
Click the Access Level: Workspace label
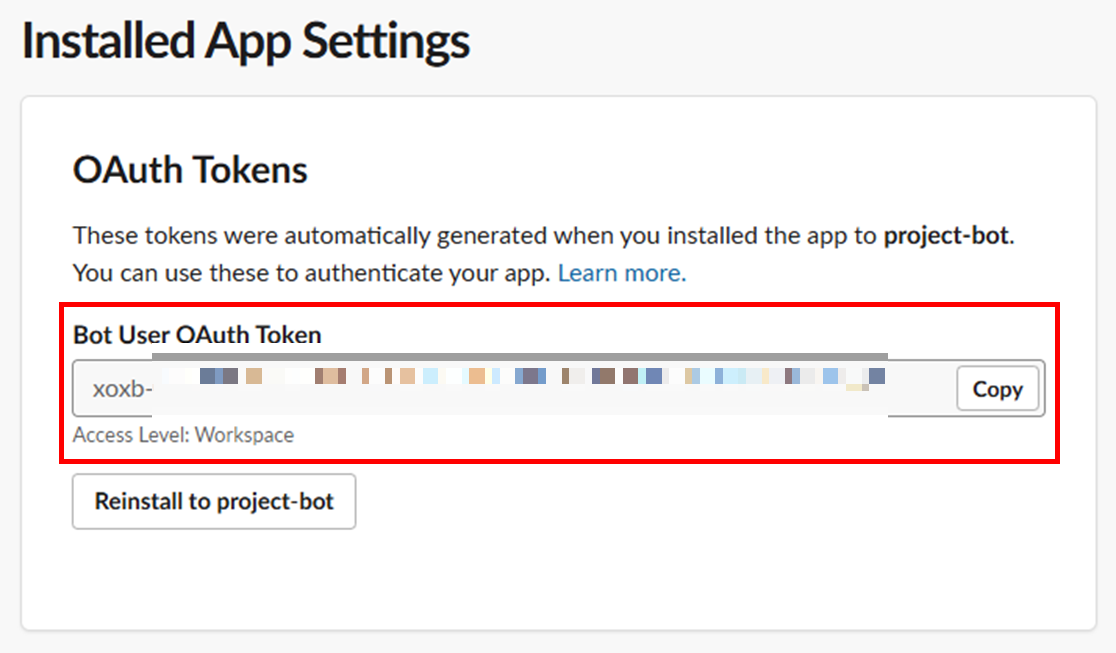pos(183,434)
